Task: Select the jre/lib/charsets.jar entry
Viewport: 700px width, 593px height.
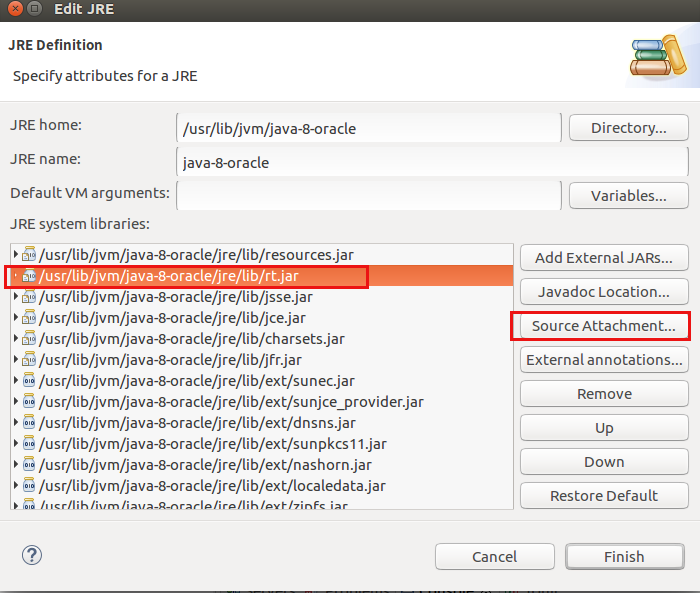Action: (262, 338)
